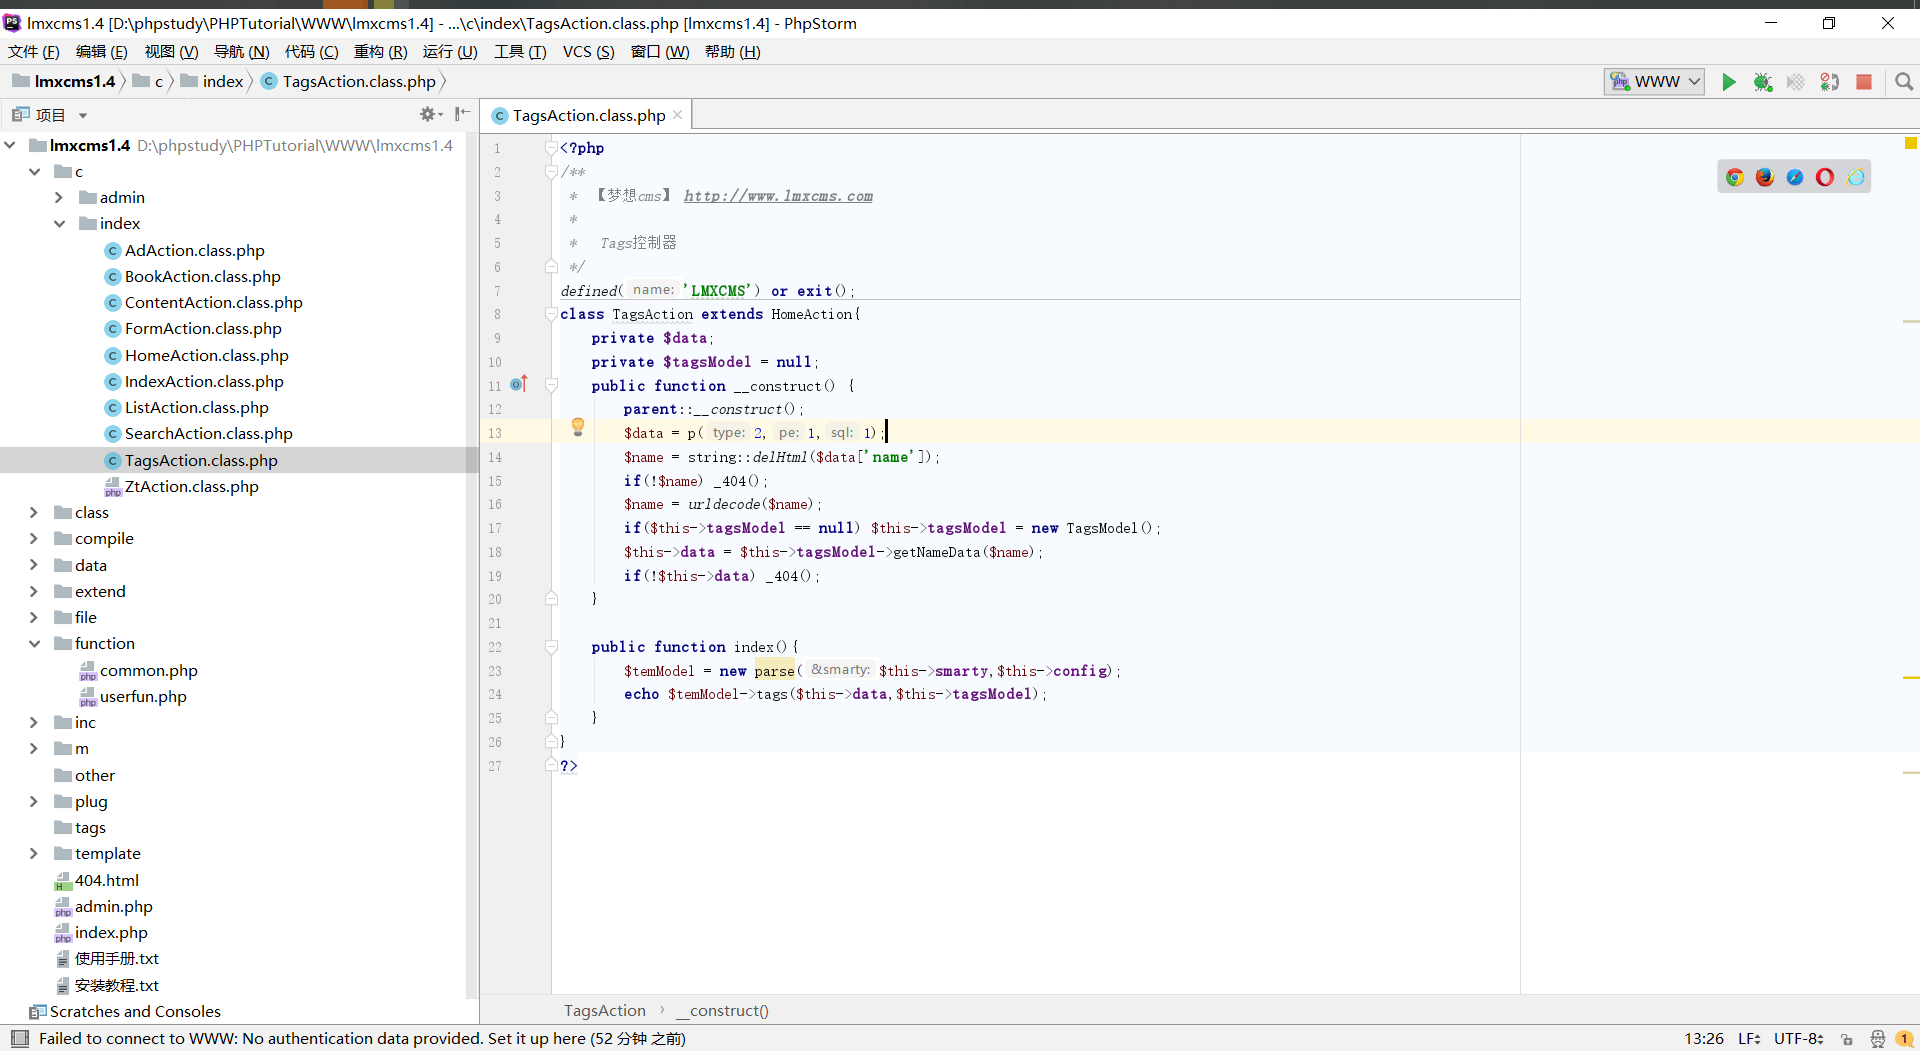Click the index breadcrumb in navigation bar
Viewport: 1920px width, 1051px height.
pos(212,81)
